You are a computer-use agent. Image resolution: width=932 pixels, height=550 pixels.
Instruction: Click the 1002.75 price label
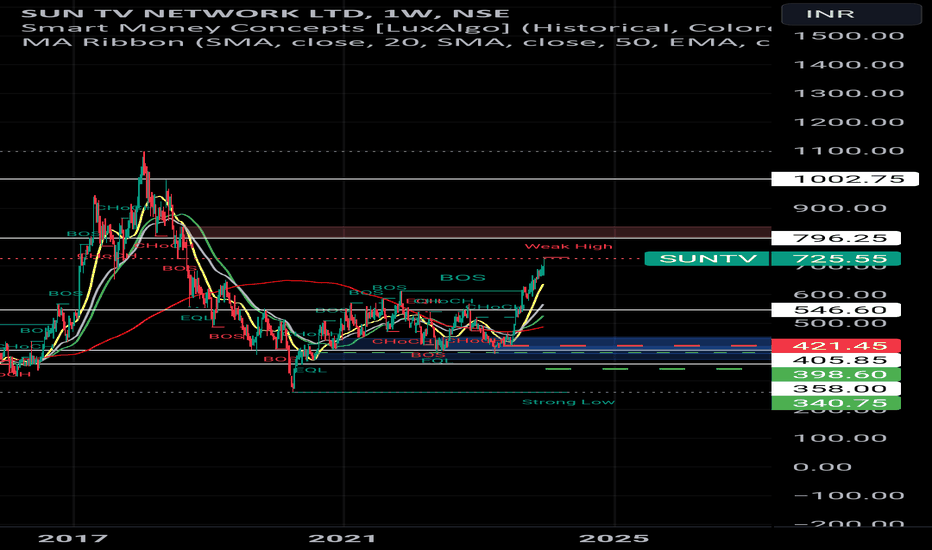[x=845, y=179]
